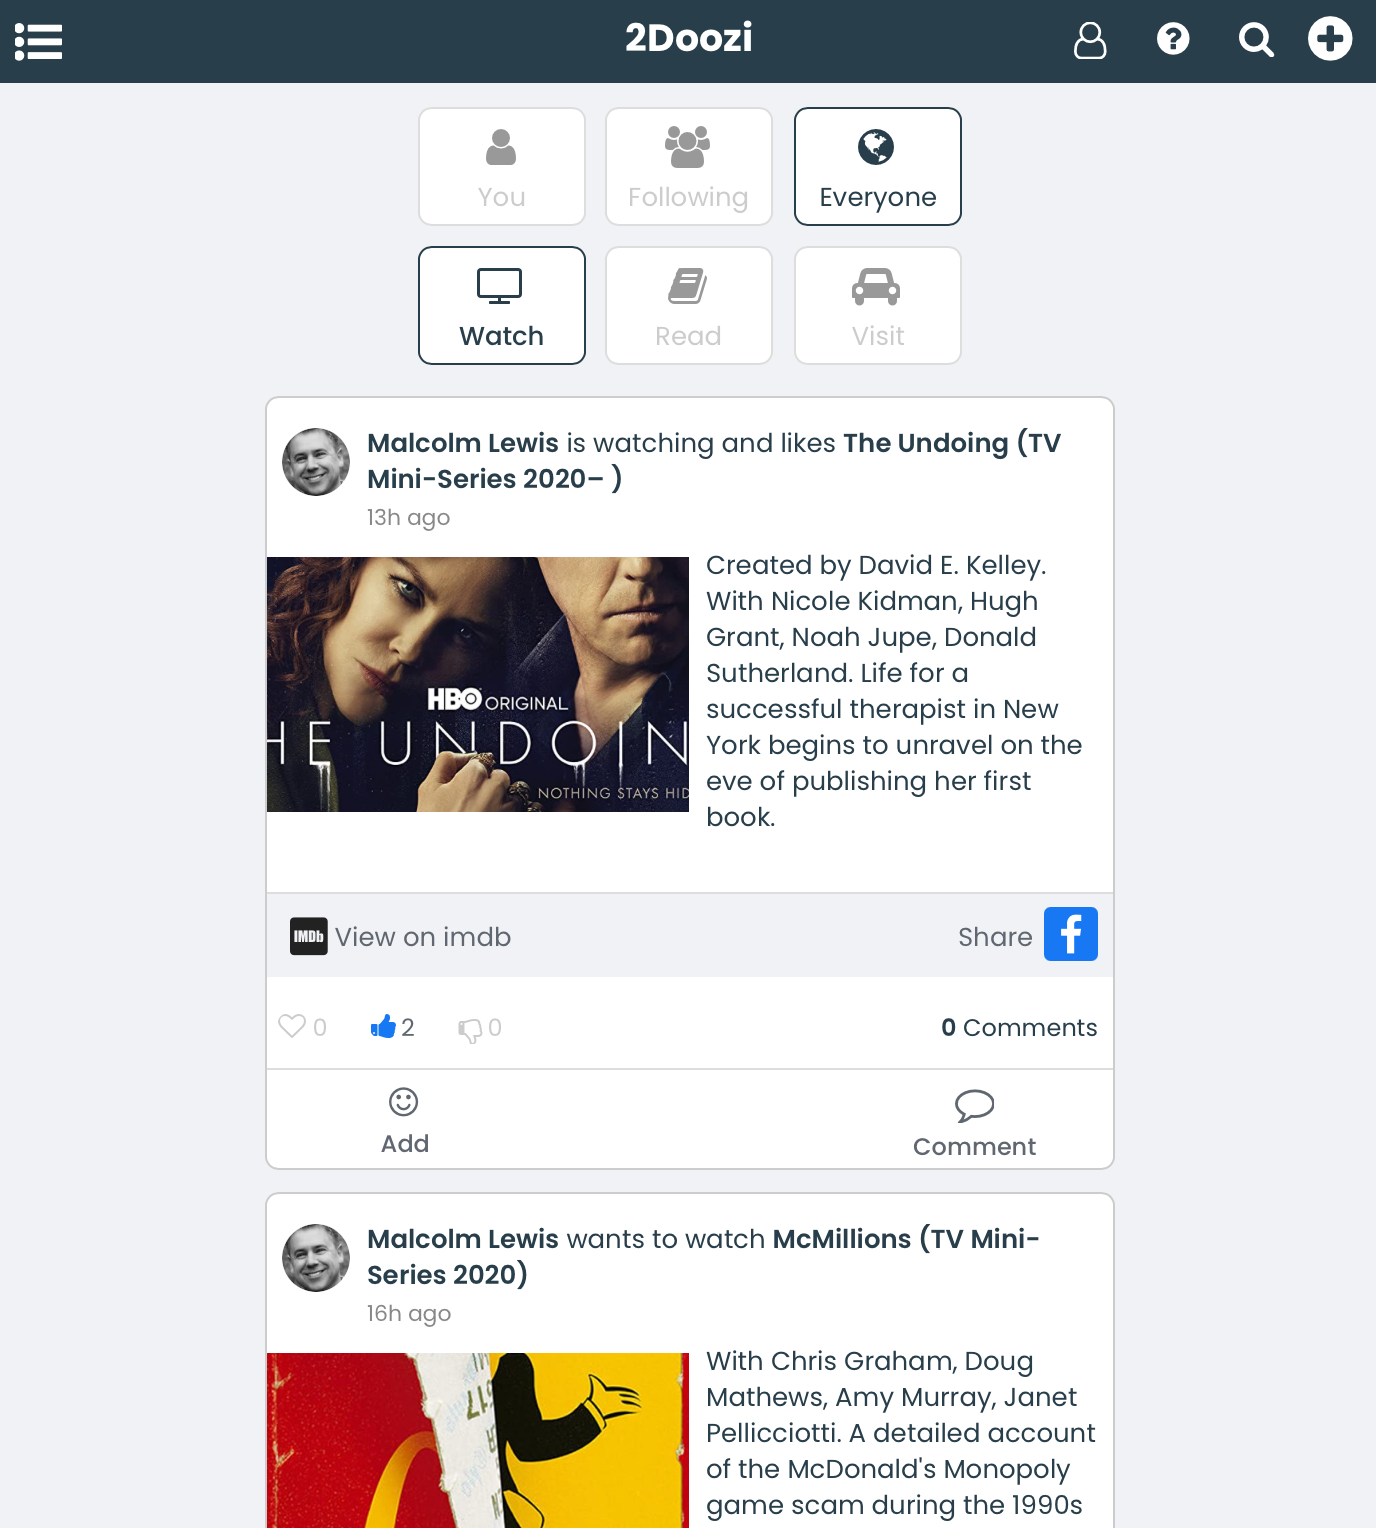
Task: Toggle the Everyone feed filter
Action: [x=878, y=167]
